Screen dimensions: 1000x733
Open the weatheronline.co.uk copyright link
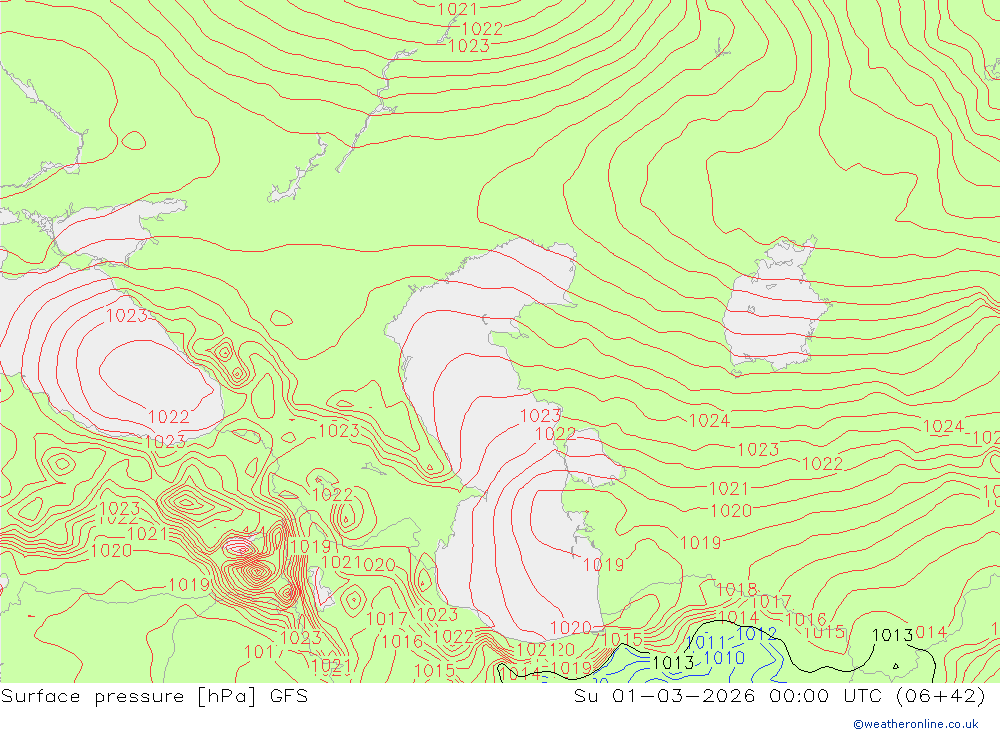tap(916, 724)
